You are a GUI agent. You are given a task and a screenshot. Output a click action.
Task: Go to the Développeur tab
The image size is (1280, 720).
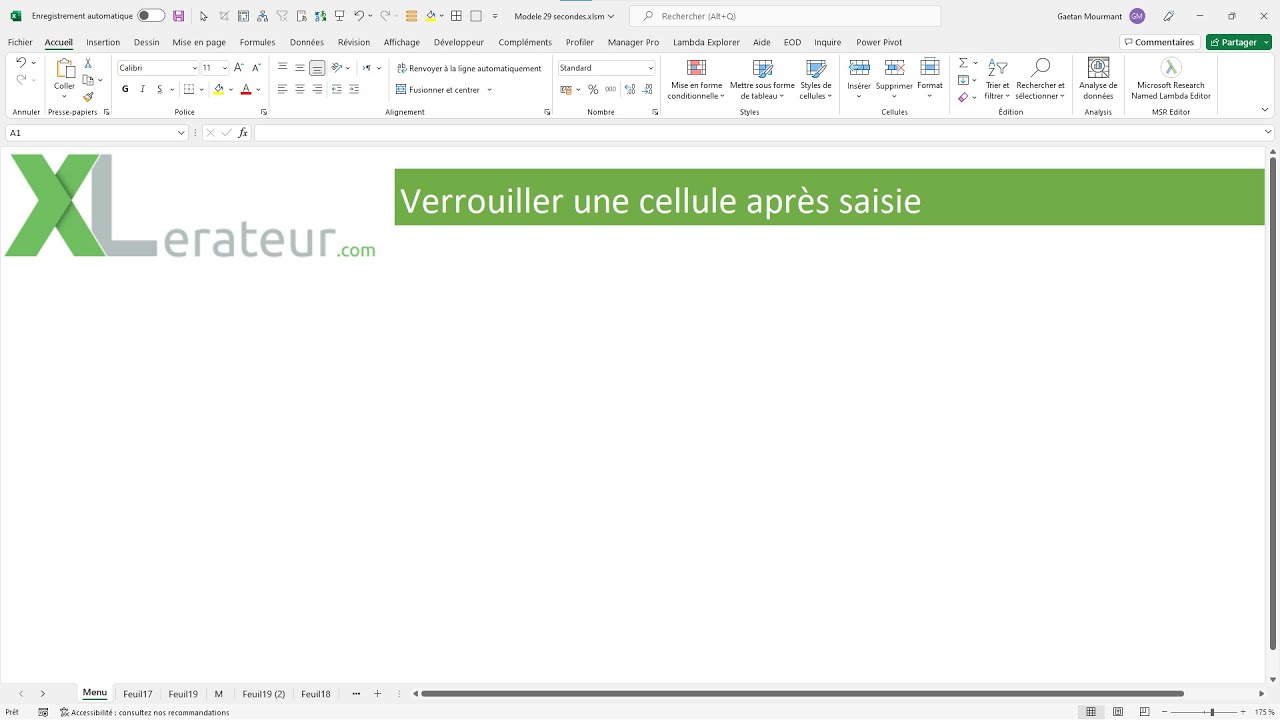[x=459, y=42]
